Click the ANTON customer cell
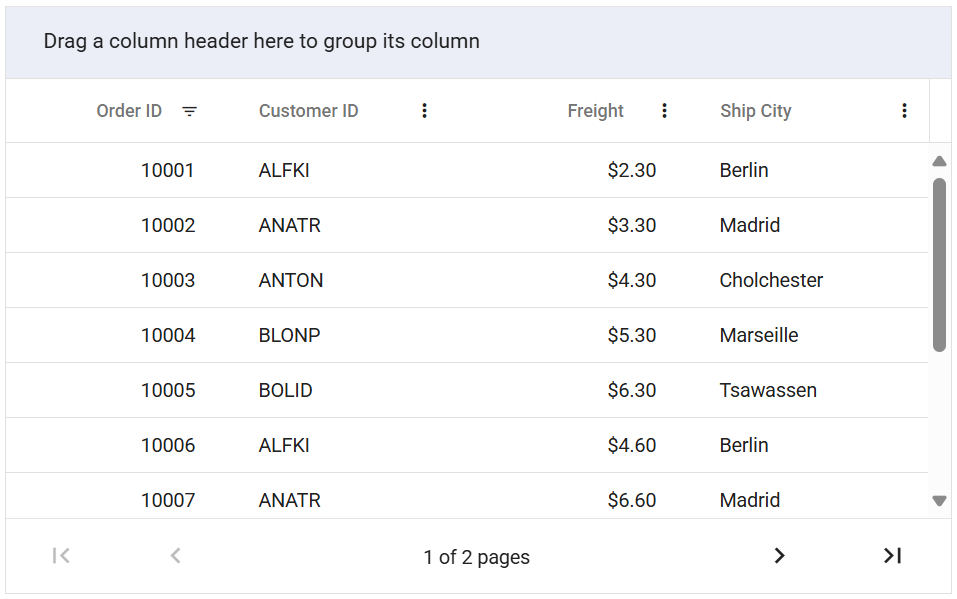The width and height of the screenshot is (957, 599). pyautogui.click(x=291, y=280)
